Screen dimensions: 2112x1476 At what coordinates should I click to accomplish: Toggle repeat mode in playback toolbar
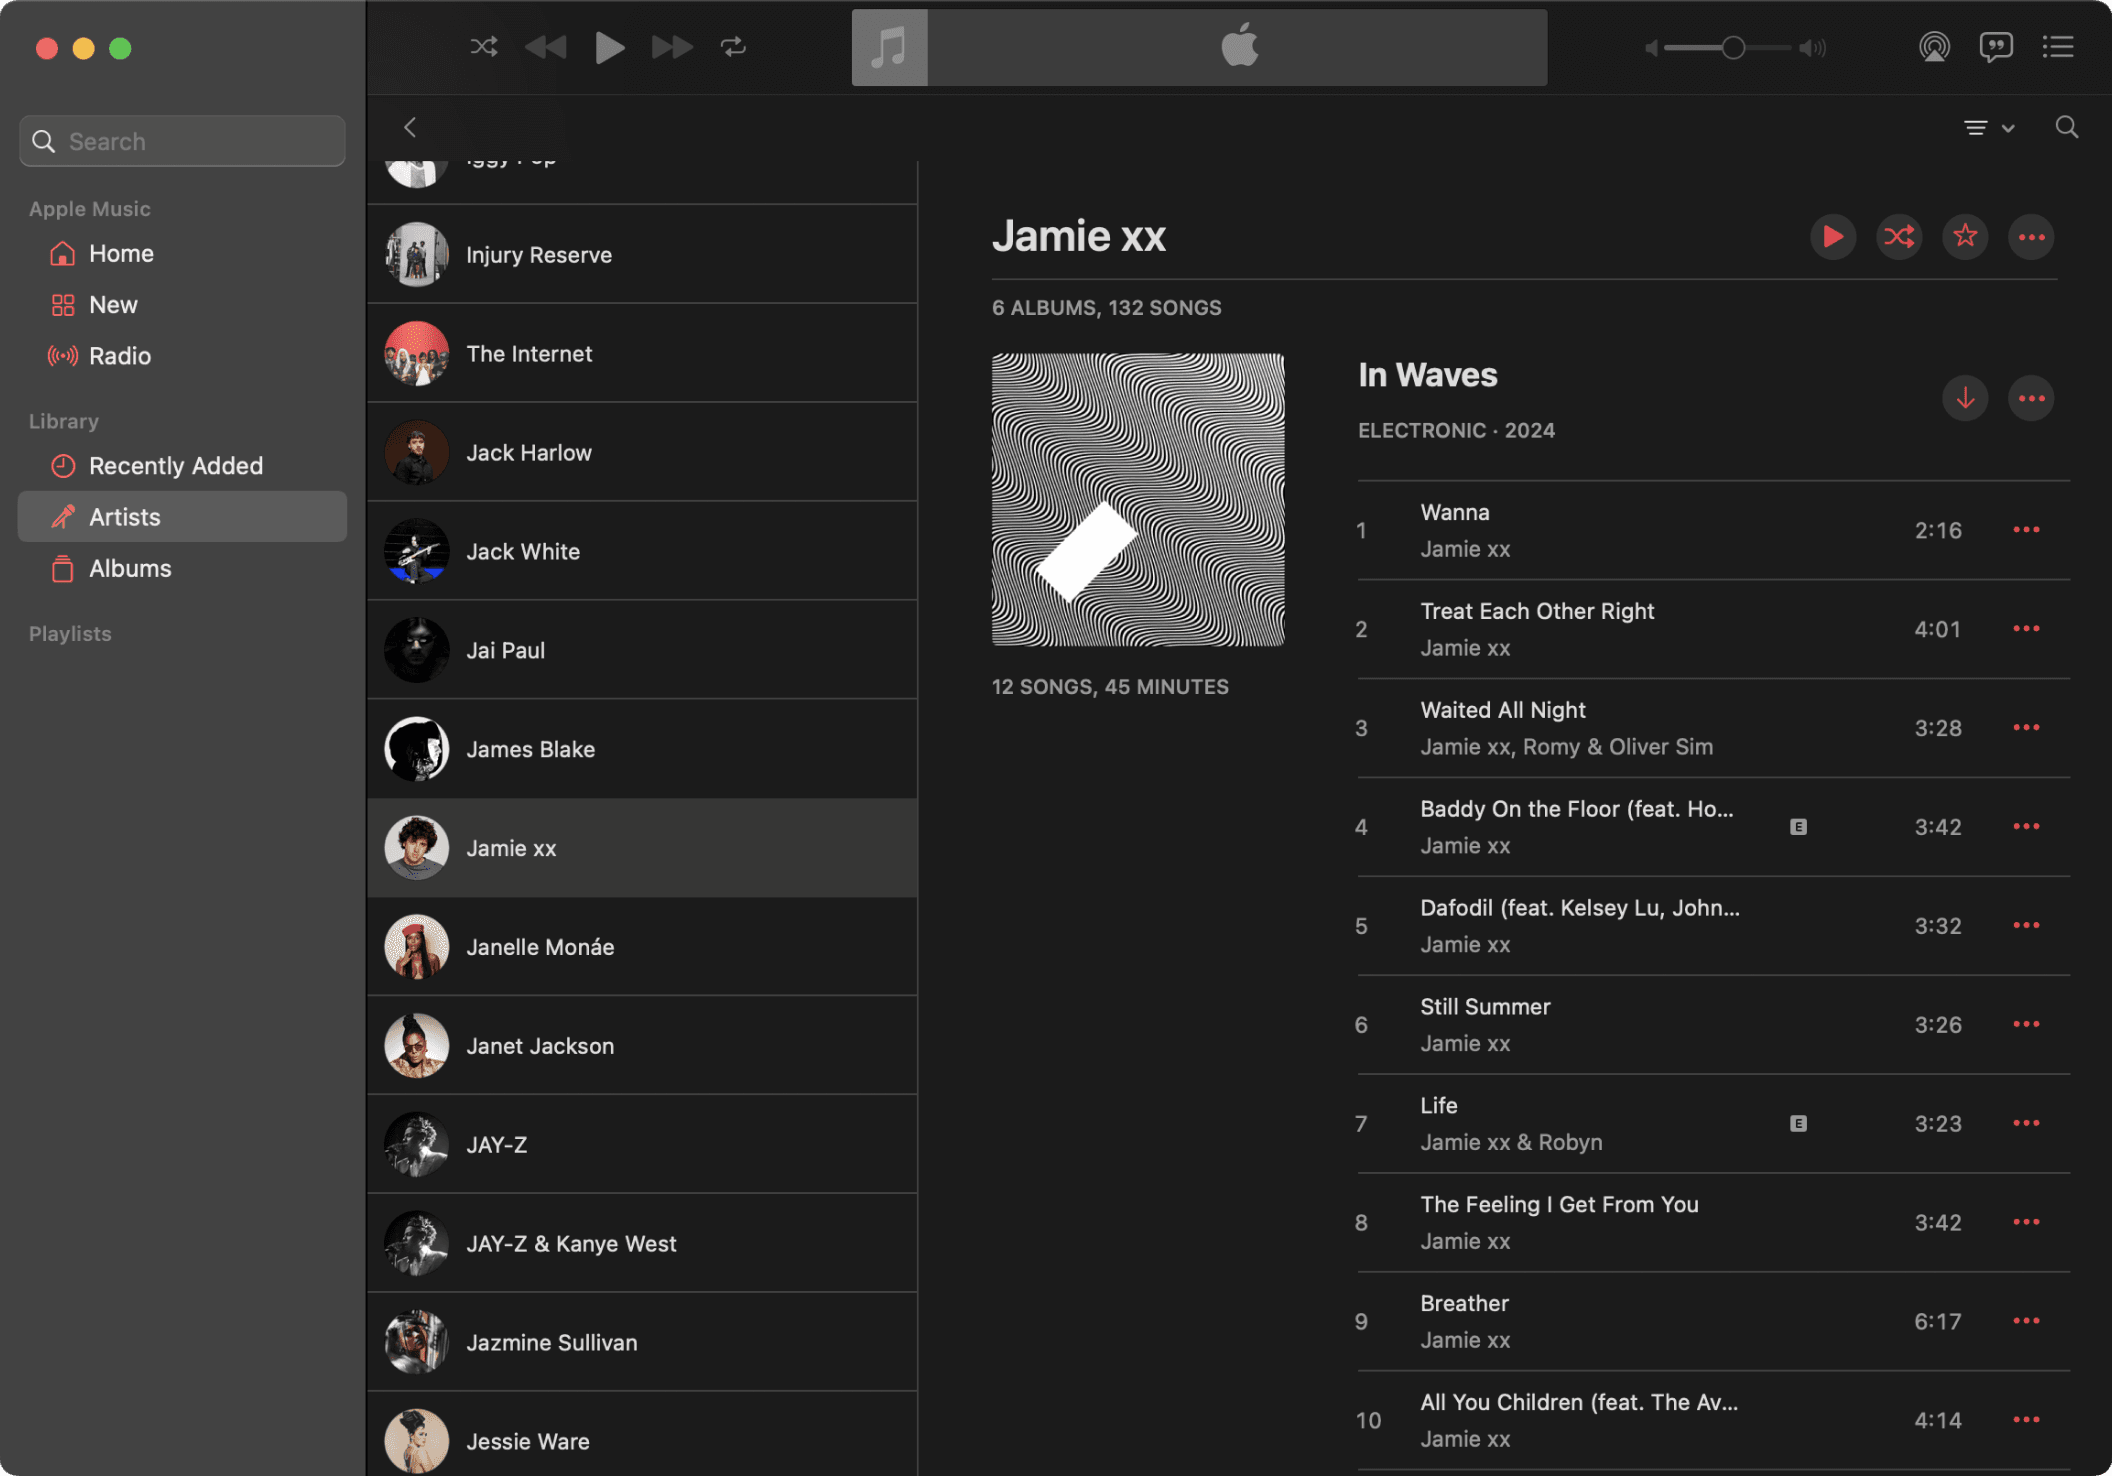[733, 47]
